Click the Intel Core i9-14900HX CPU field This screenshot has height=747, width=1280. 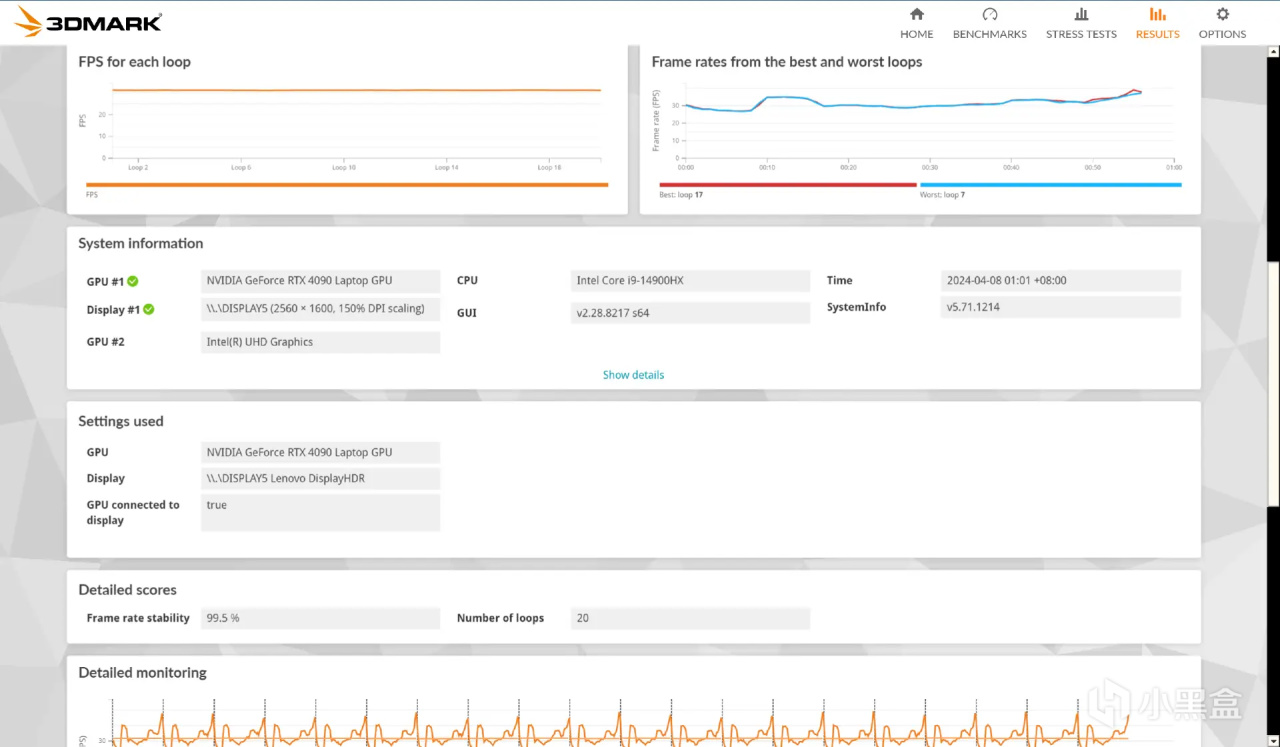[690, 281]
